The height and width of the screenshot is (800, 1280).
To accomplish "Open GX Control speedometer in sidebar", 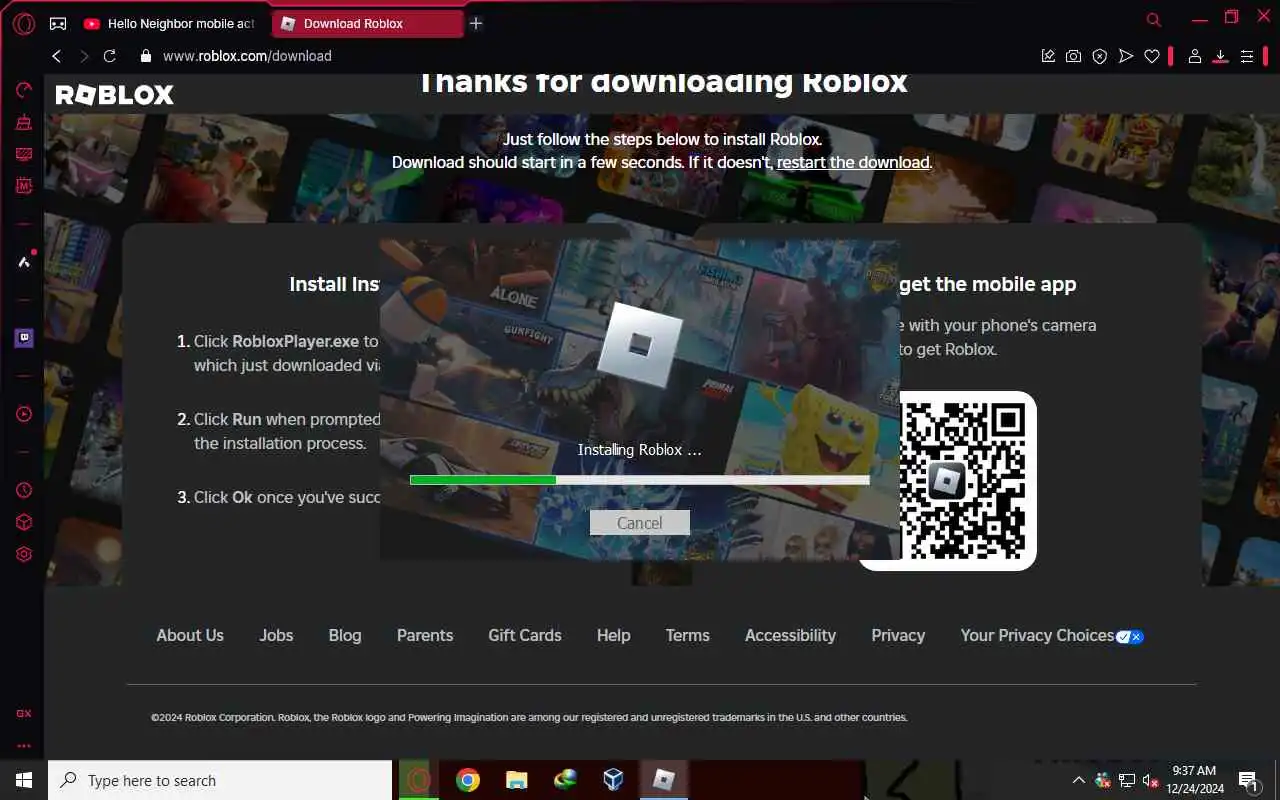I will click(24, 91).
